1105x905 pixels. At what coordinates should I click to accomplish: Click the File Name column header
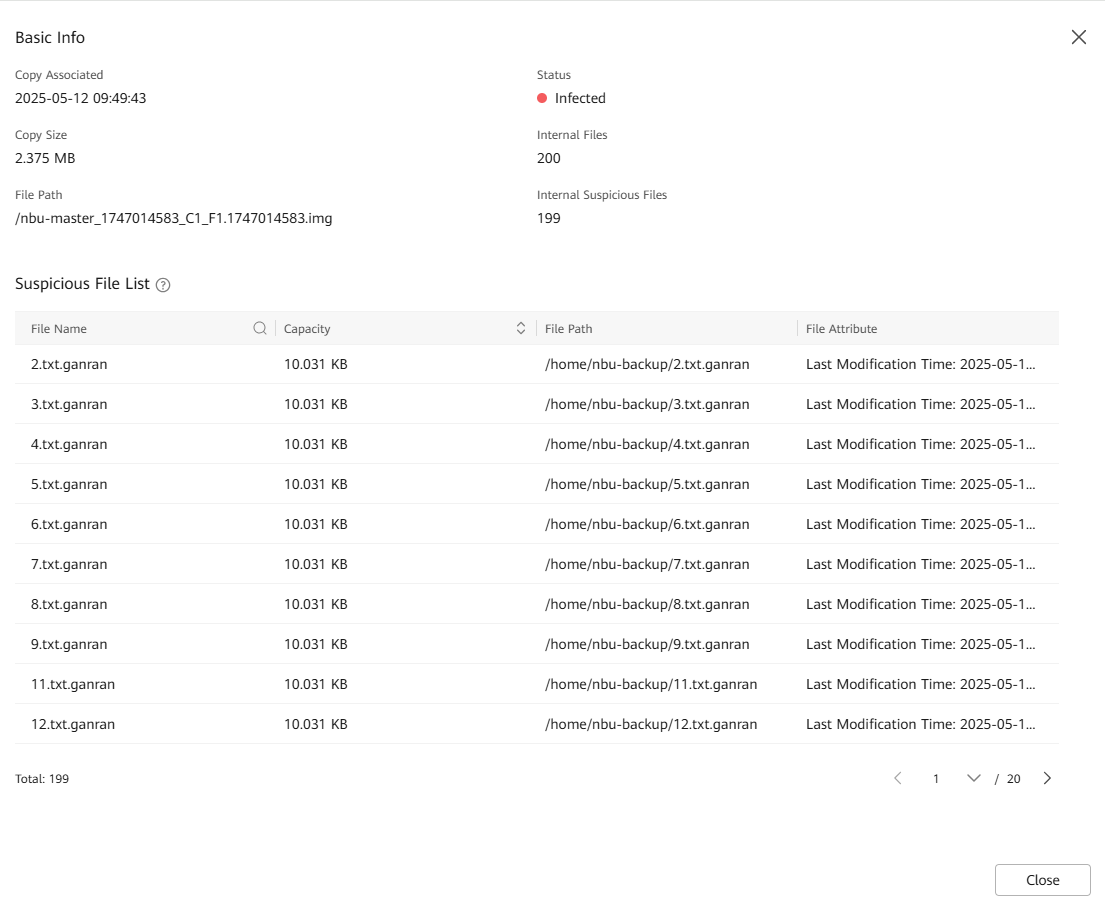[x=59, y=328]
